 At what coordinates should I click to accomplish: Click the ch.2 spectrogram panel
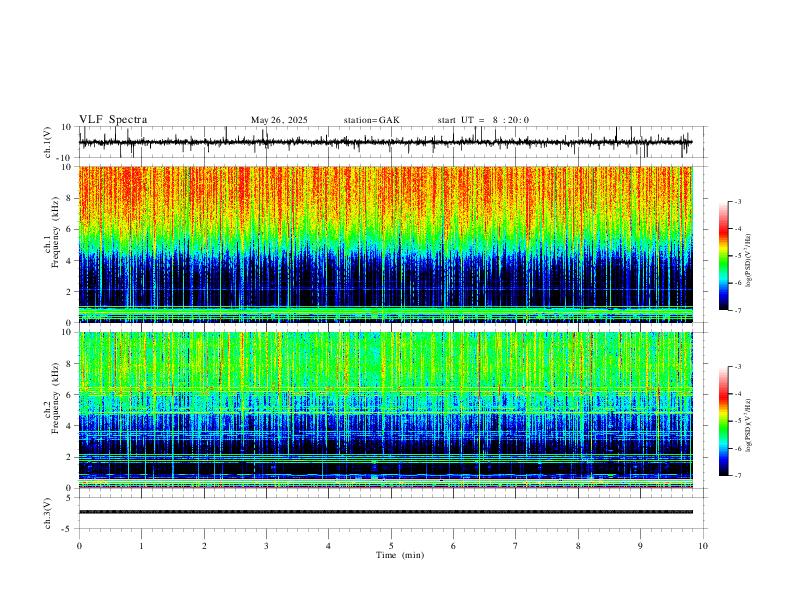(x=385, y=410)
